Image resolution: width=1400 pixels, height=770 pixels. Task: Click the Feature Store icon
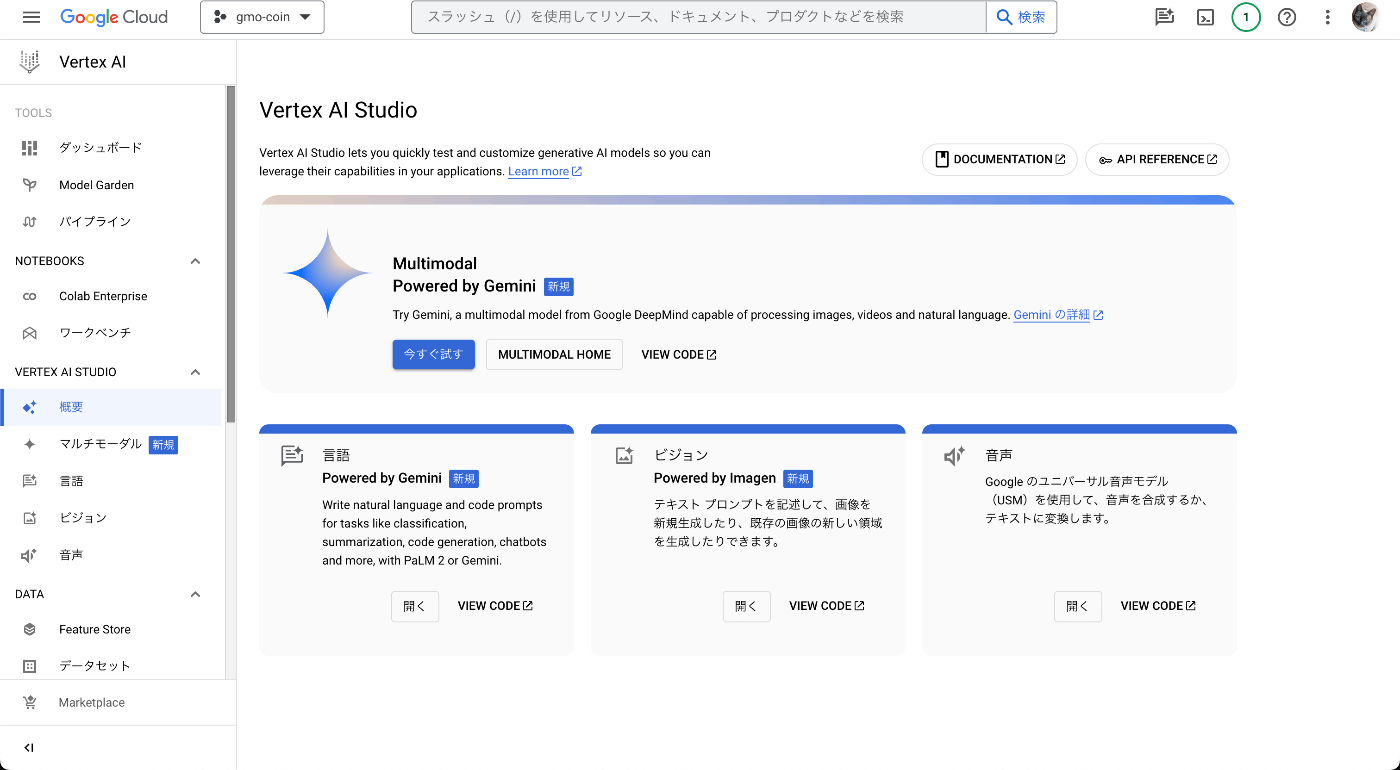tap(29, 630)
